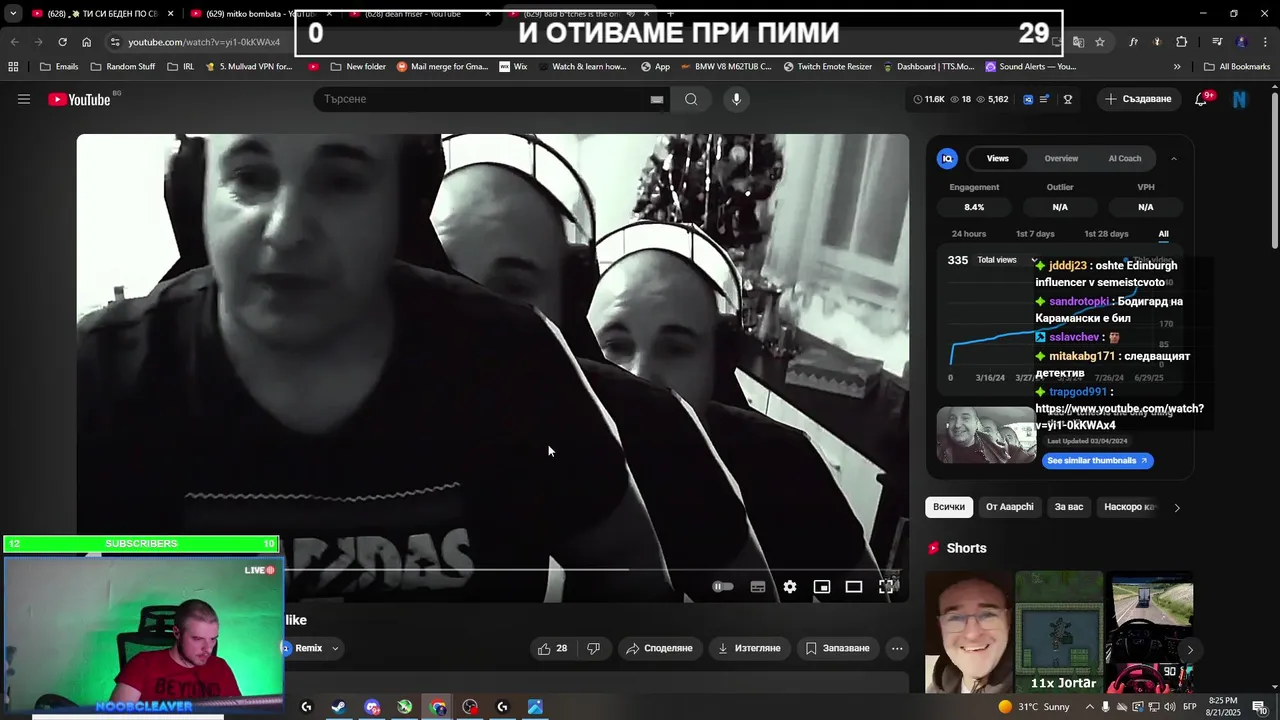Open the vidIQ video thumbnail preview

[987, 434]
